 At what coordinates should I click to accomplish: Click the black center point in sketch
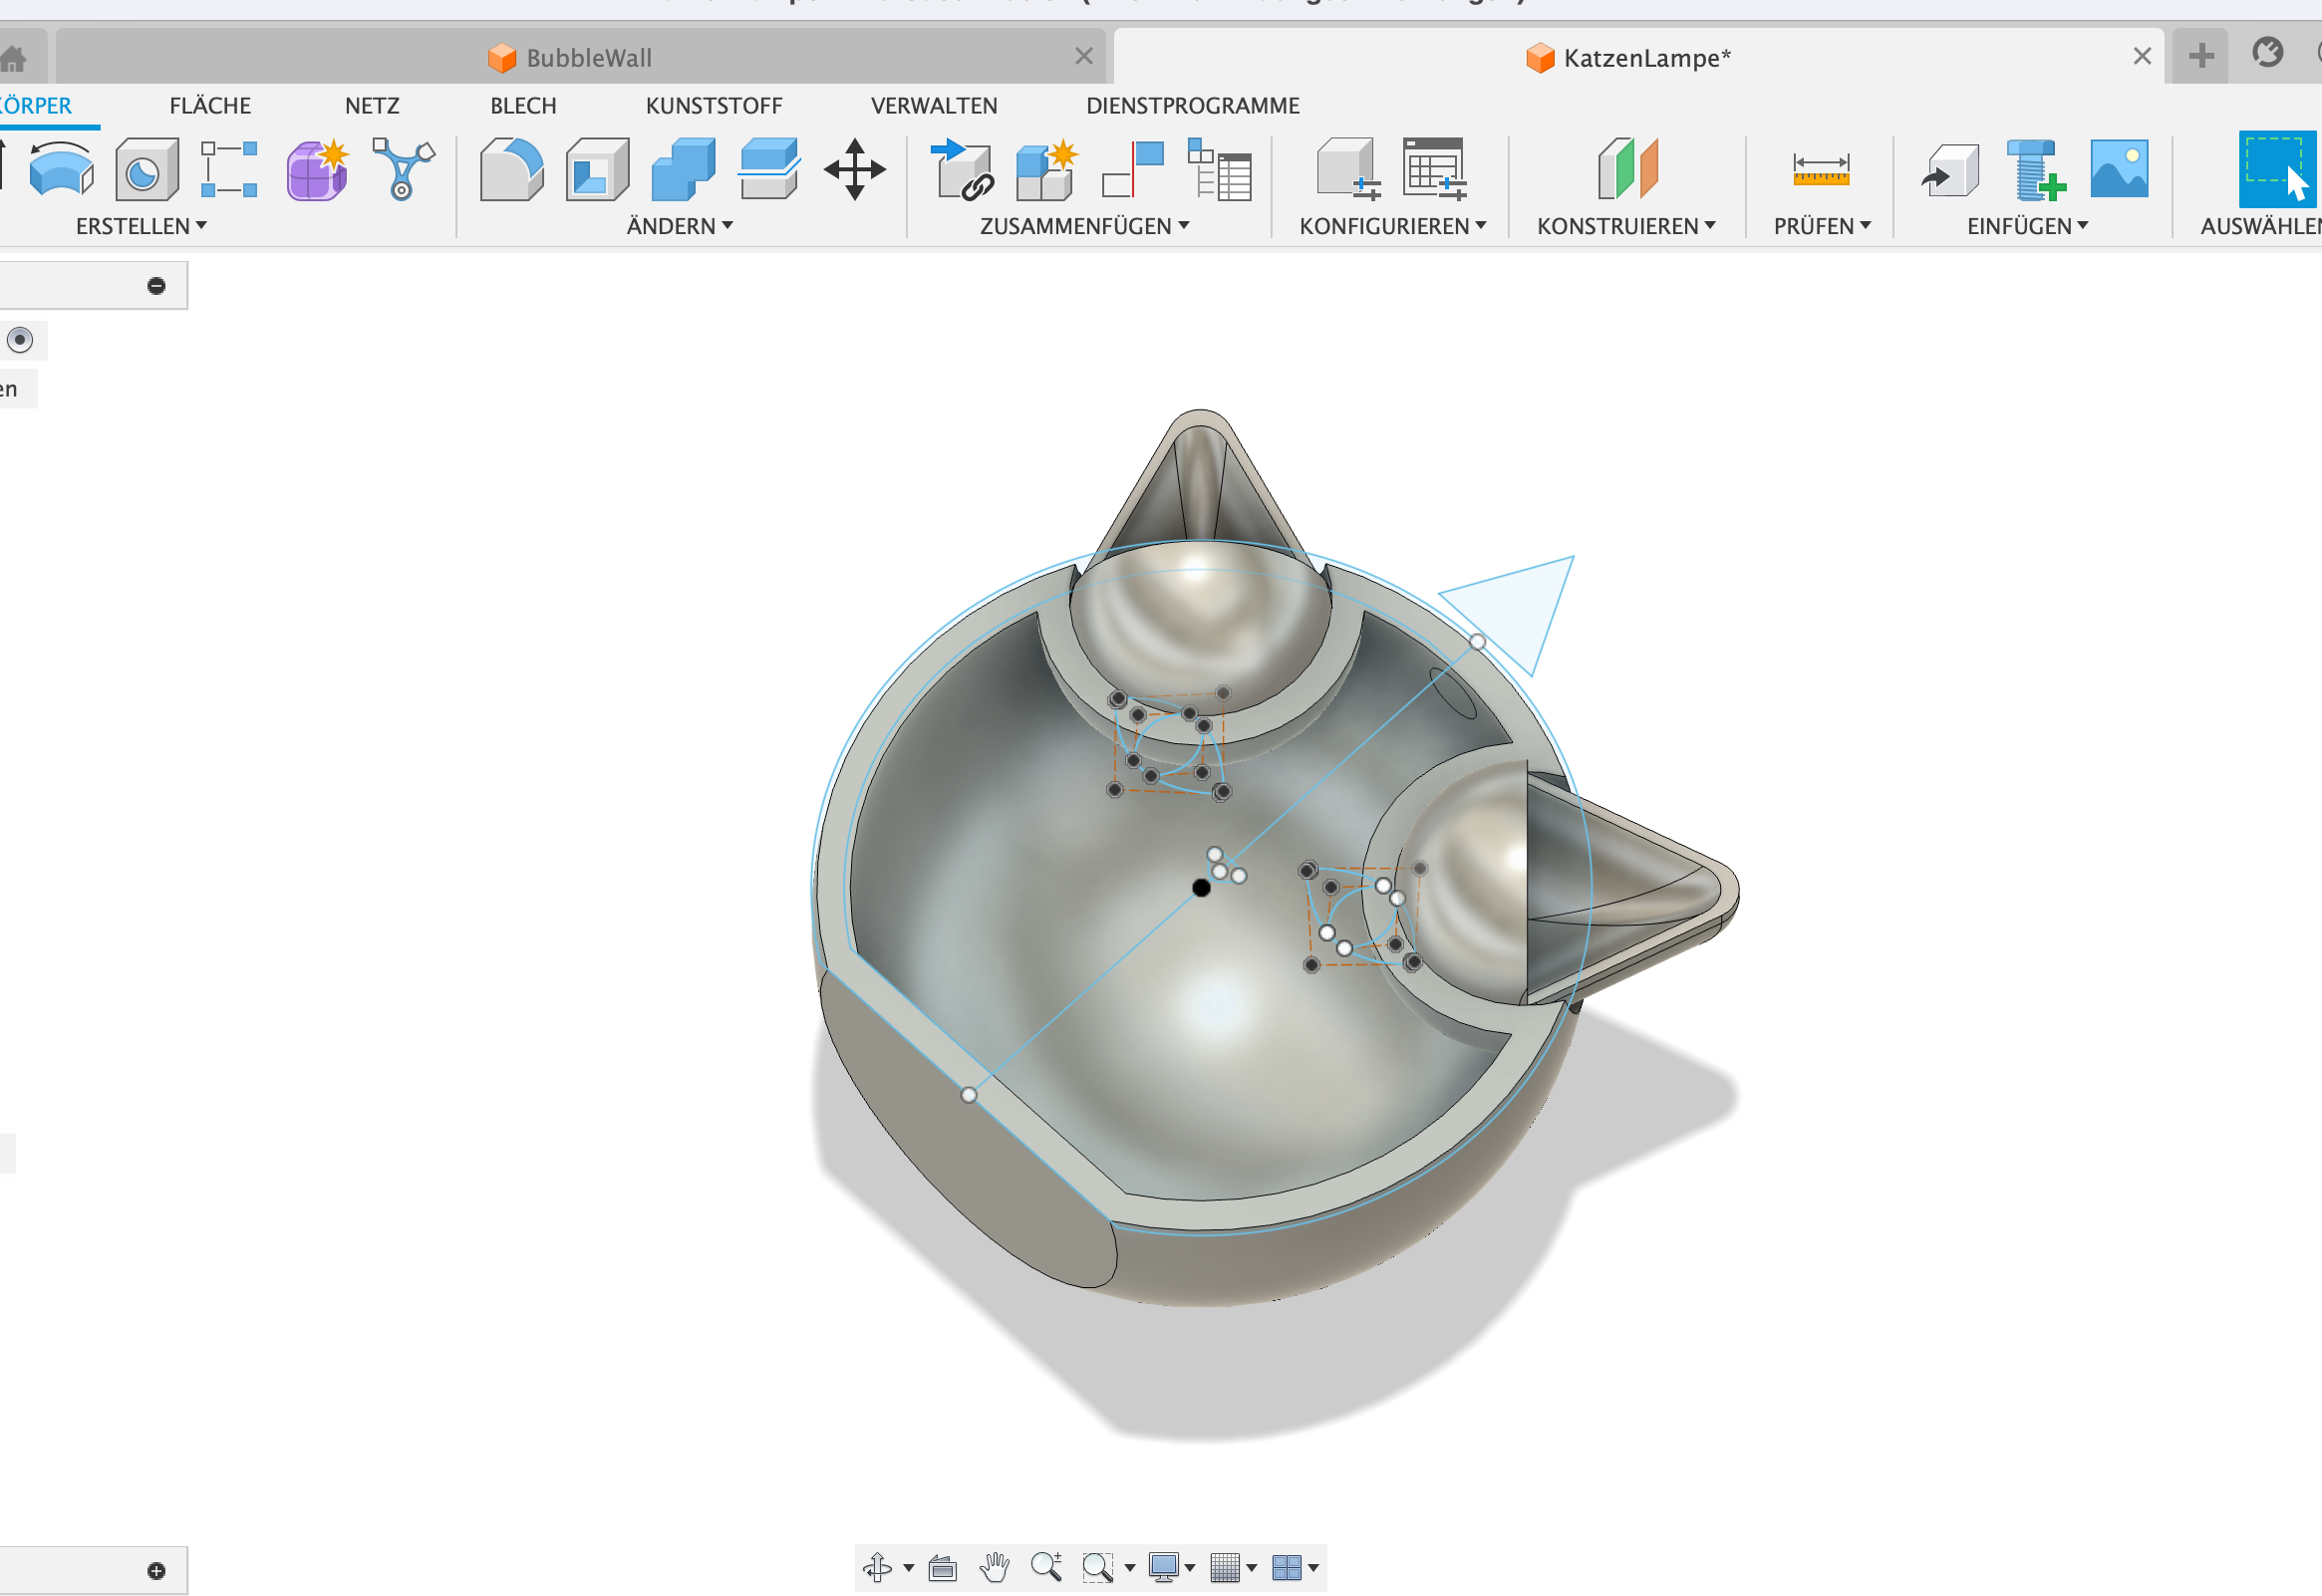pyautogui.click(x=1201, y=888)
